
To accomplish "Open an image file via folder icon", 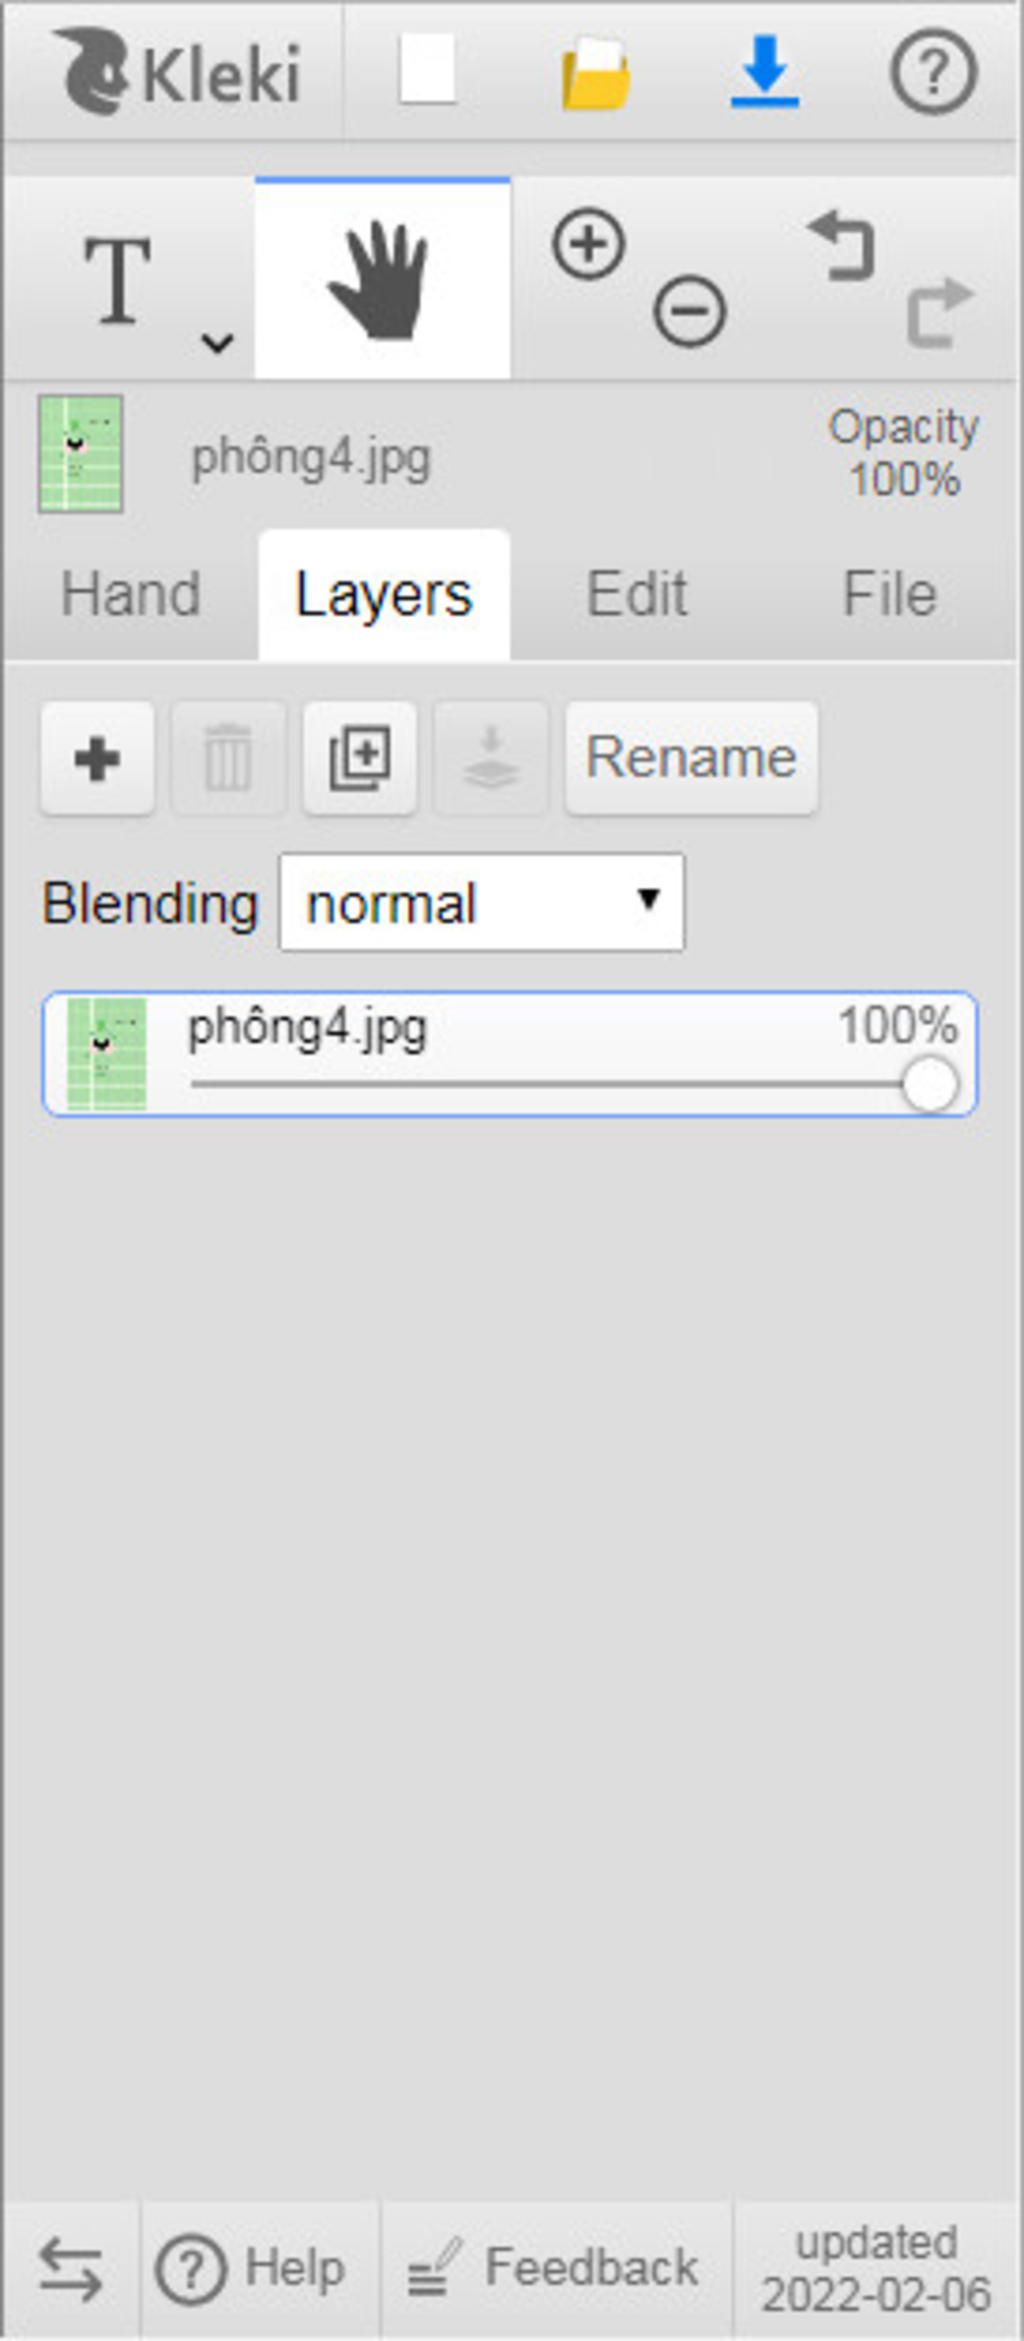I will point(596,72).
